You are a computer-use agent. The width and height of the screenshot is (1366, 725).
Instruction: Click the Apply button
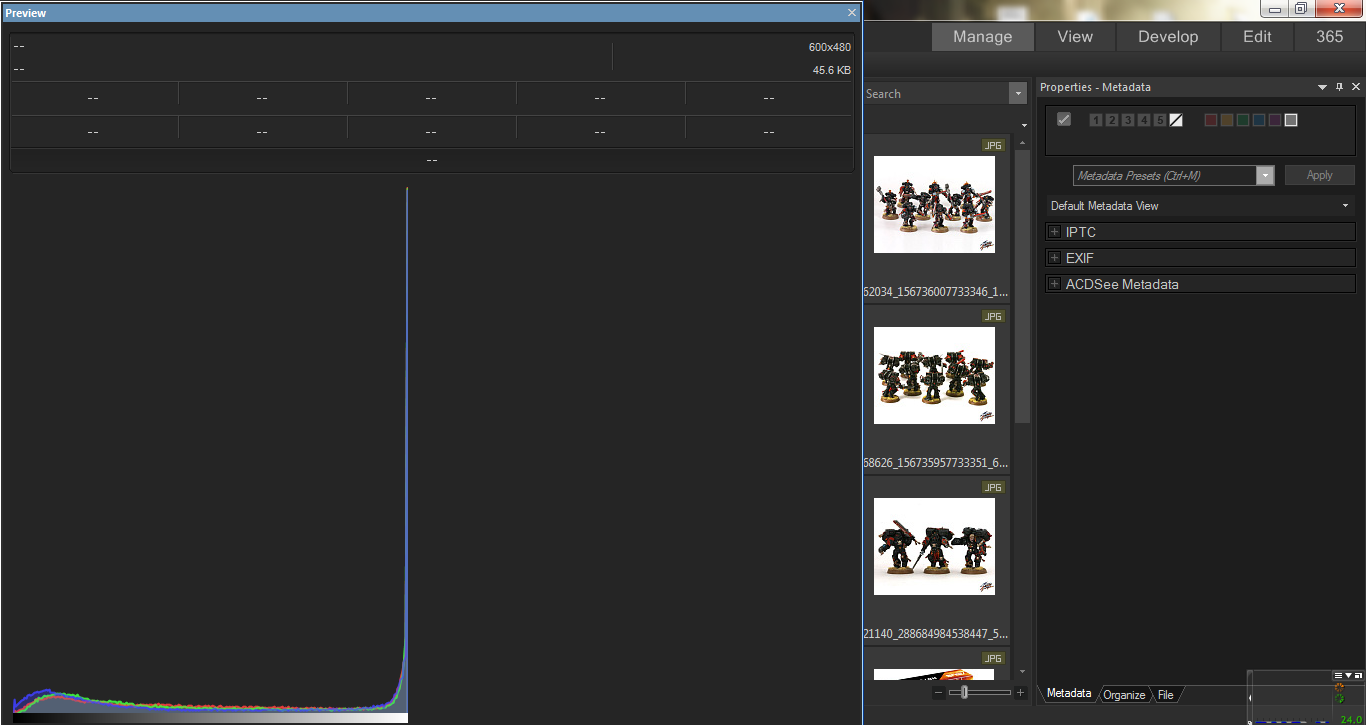[x=1319, y=175]
